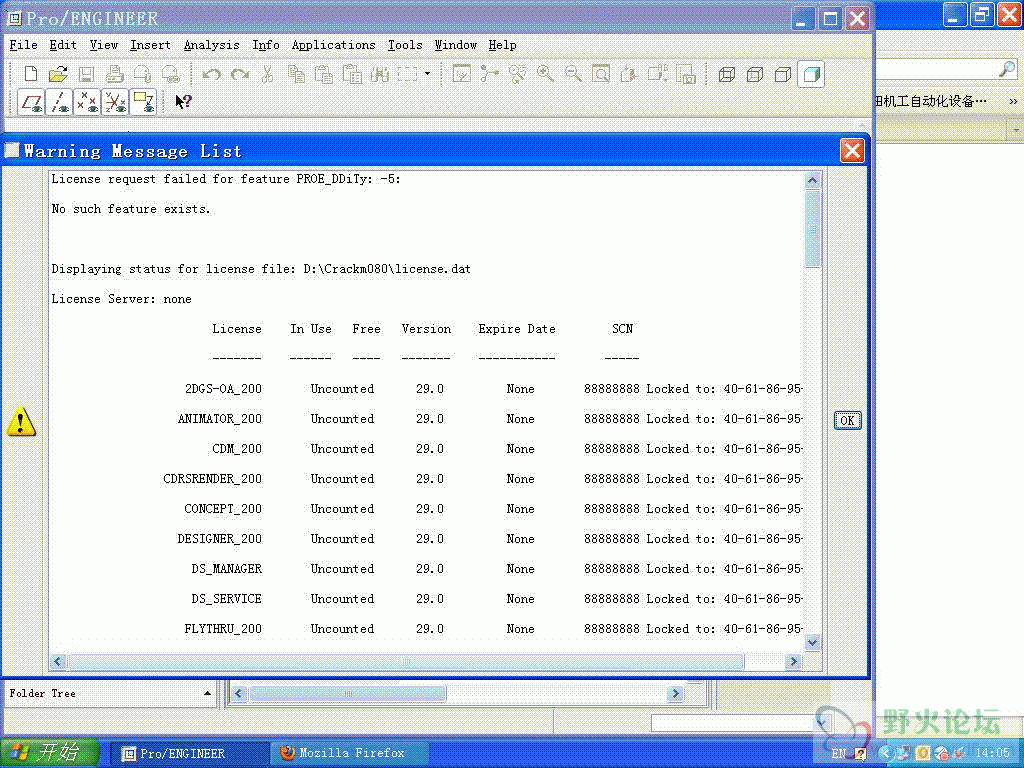The width and height of the screenshot is (1024, 768).
Task: Open the Edit menu
Action: click(63, 45)
